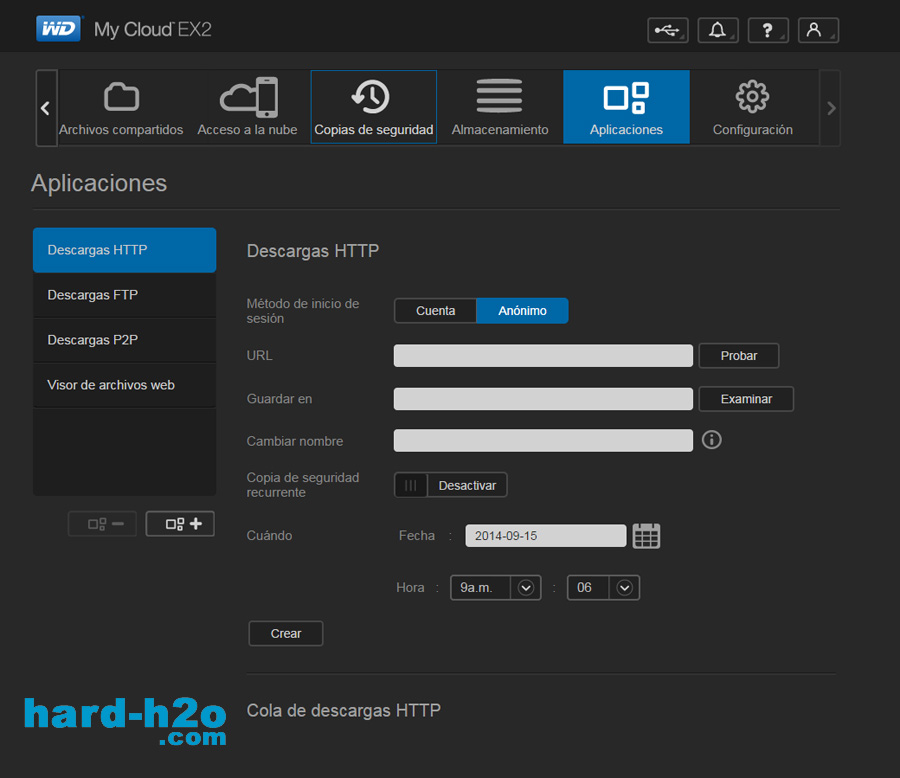Select Descargas HTTP in sidebar
The width and height of the screenshot is (900, 778).
tap(125, 250)
